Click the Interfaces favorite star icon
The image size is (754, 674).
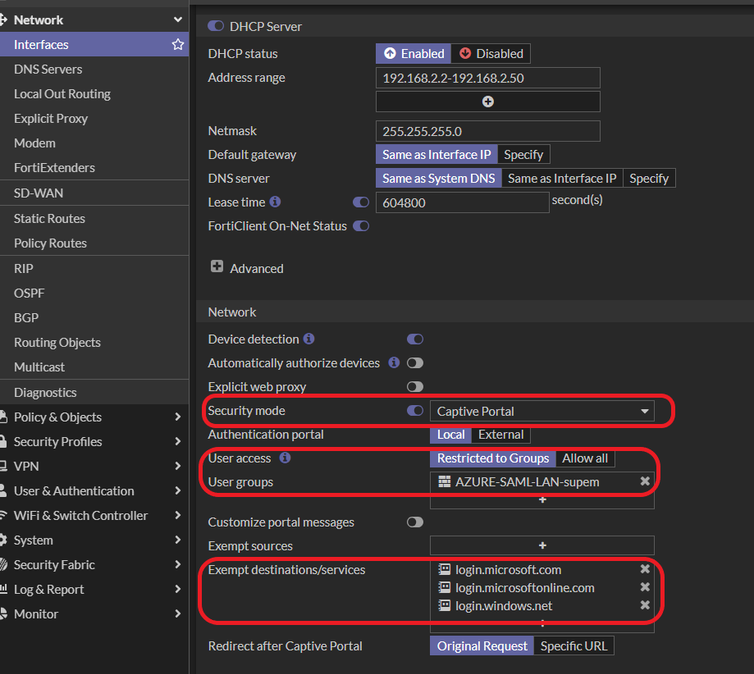tap(178, 45)
